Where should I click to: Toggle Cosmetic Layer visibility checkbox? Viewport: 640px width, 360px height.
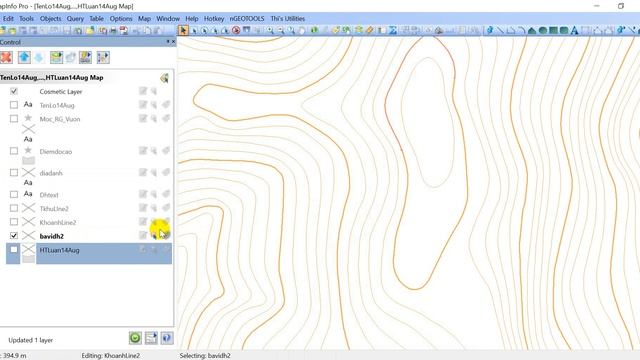coord(14,91)
